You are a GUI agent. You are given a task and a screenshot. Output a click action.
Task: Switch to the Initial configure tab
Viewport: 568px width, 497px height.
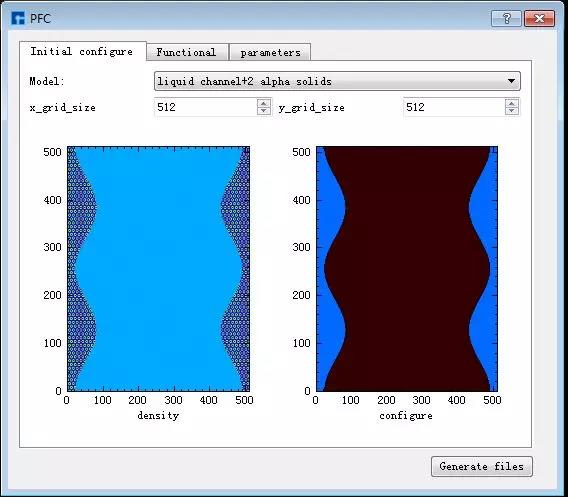coord(83,51)
